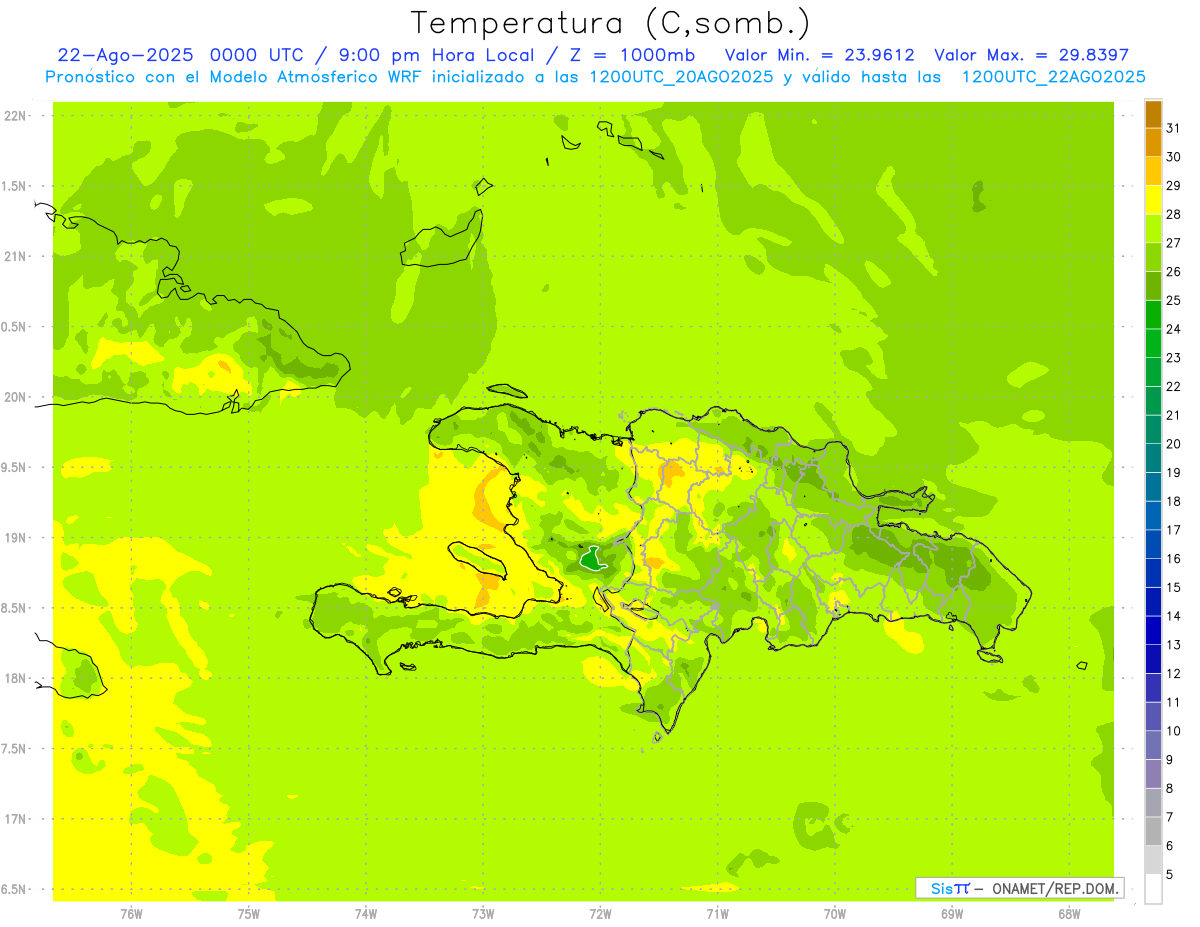Image resolution: width=1200 pixels, height=927 pixels.
Task: Click the '74W' longitude label
Action: [x=366, y=914]
